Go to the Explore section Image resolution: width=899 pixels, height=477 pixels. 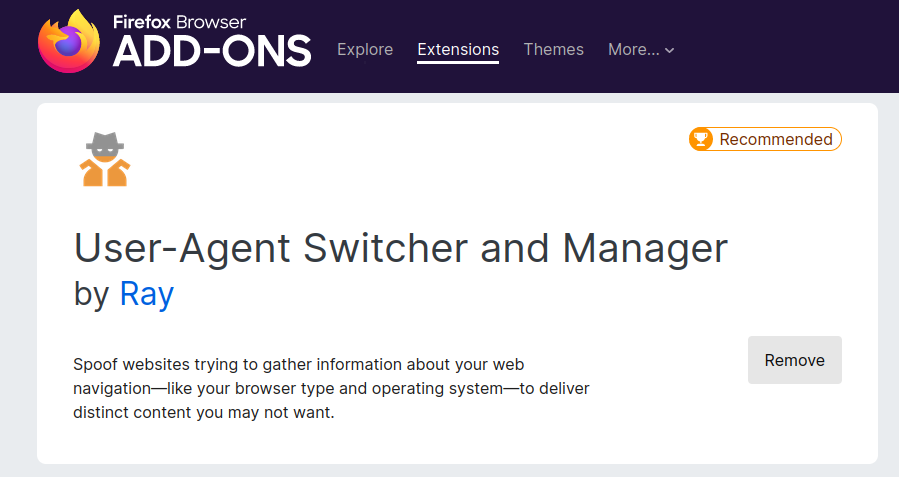pyautogui.click(x=365, y=50)
